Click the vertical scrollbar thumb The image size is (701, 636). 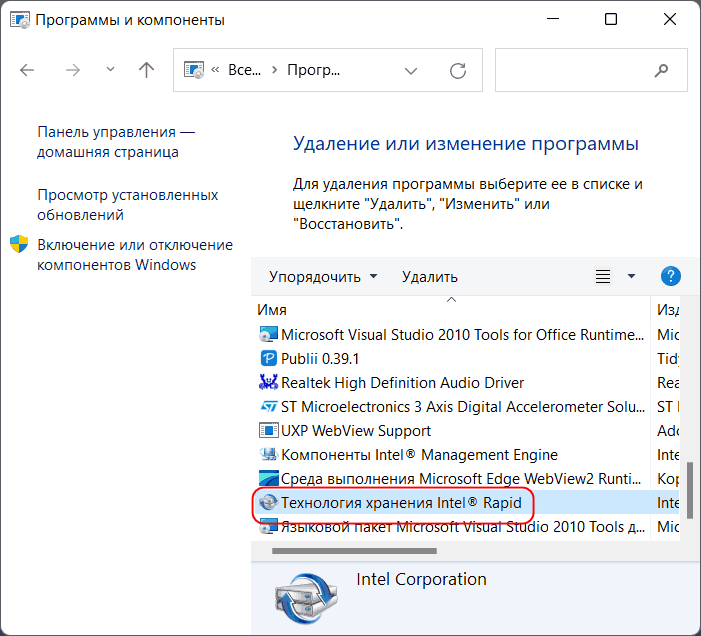point(690,490)
